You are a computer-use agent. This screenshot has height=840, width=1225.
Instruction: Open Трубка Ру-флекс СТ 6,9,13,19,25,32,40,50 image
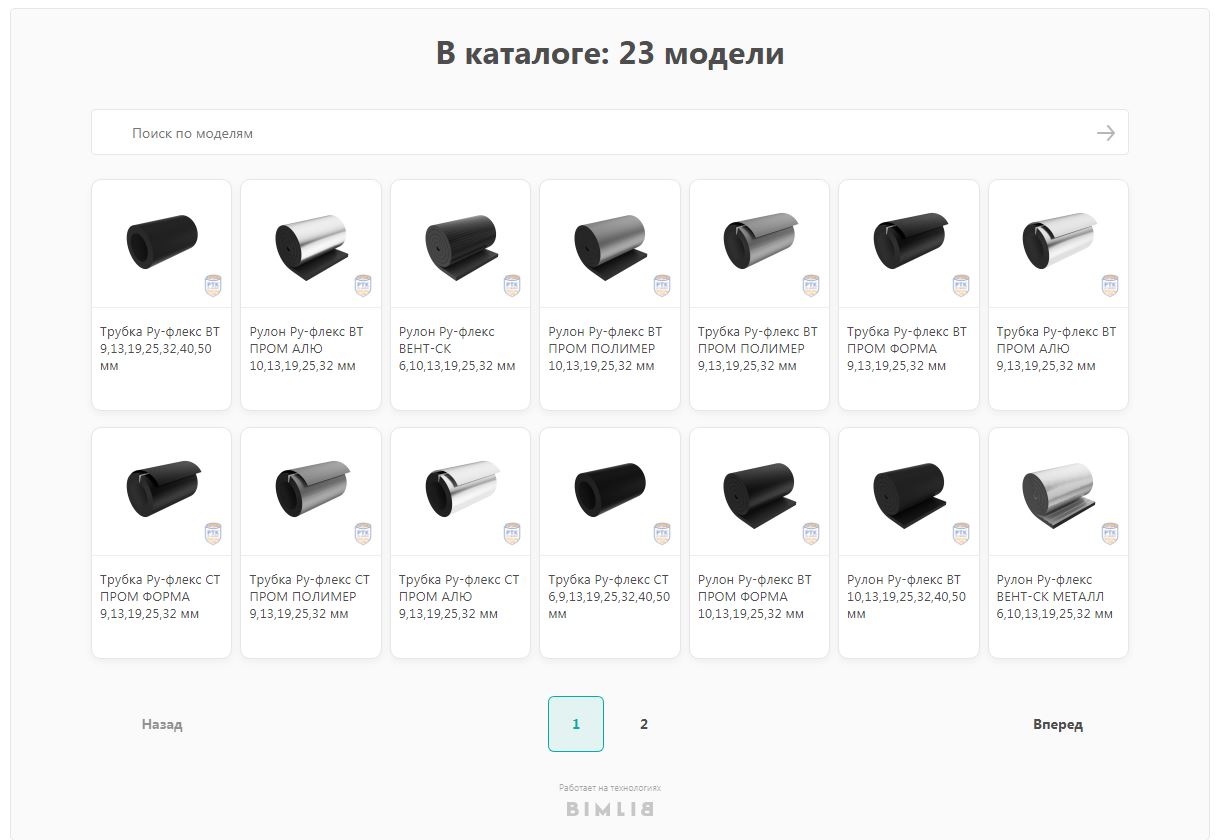click(x=610, y=490)
